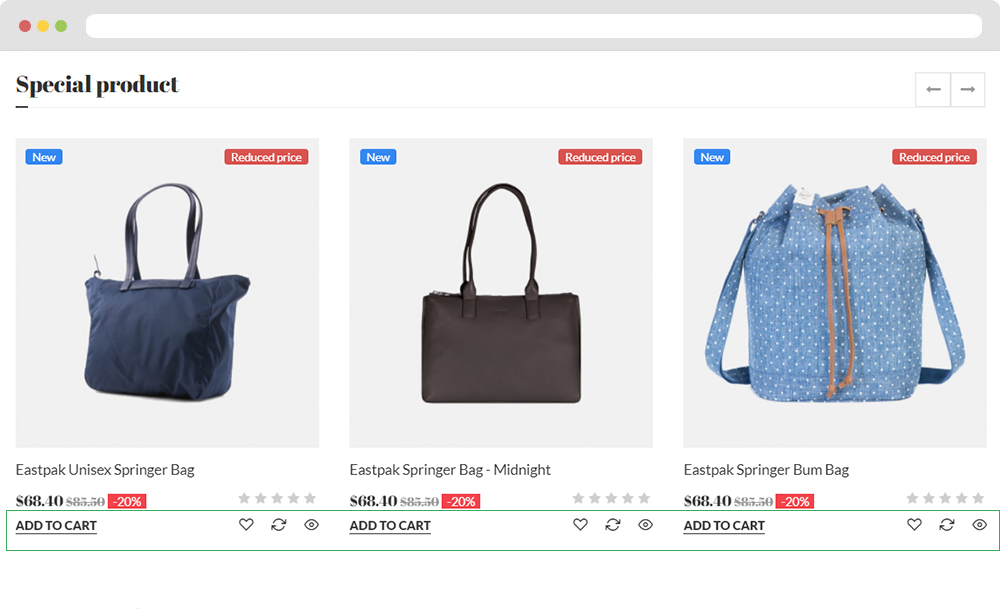Compare the Eastpak Springer Bum Bag
The height and width of the screenshot is (609, 1000).
(x=947, y=525)
